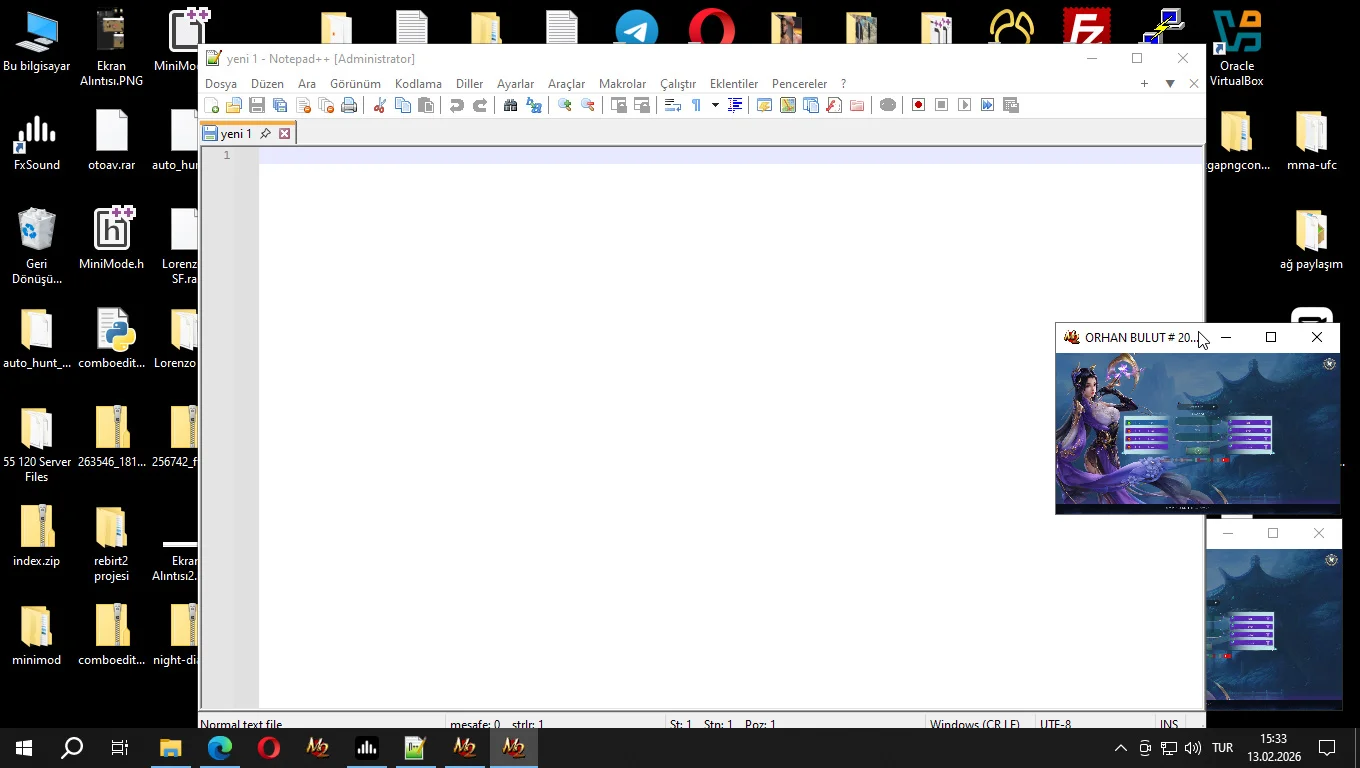1360x768 pixels.
Task: Click the INS mode in status bar
Action: pyautogui.click(x=1168, y=724)
